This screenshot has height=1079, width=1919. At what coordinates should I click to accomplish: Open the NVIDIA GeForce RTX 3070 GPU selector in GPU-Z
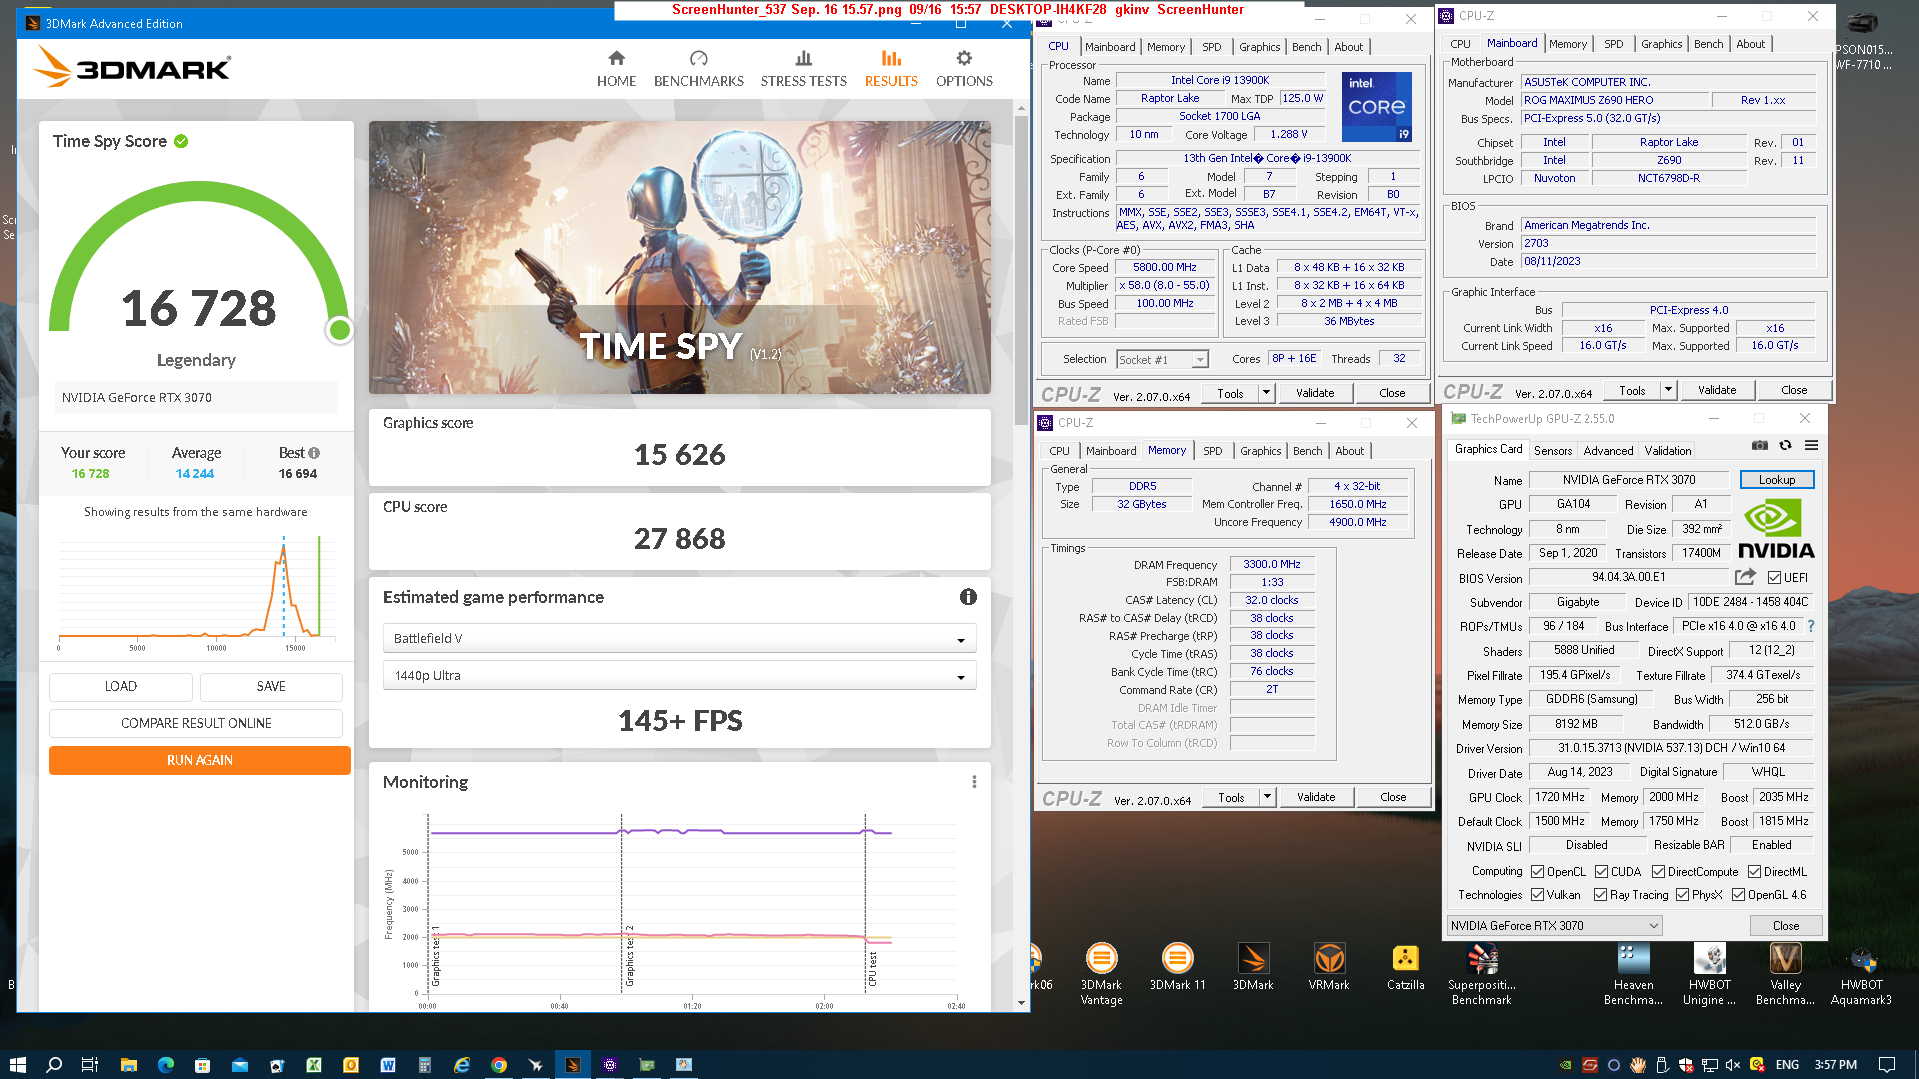[x=1554, y=925]
